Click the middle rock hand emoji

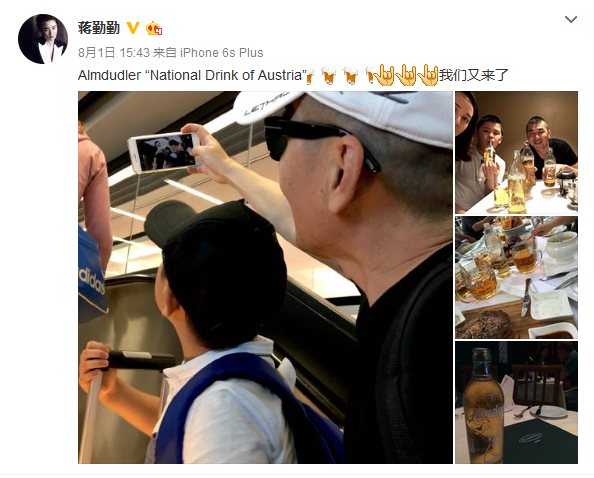(x=406, y=75)
